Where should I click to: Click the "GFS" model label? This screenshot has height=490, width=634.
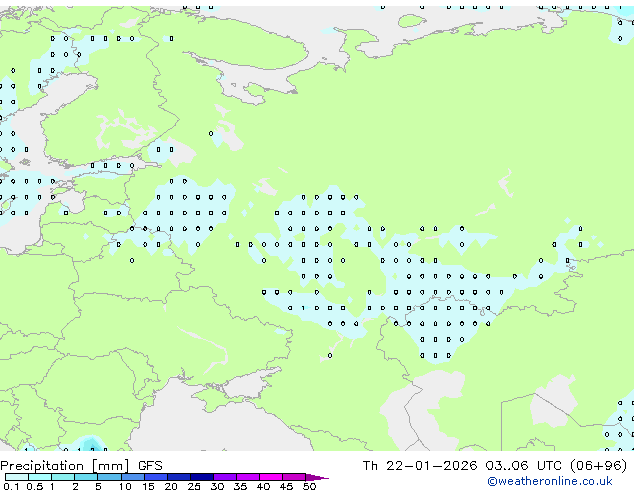(x=150, y=466)
